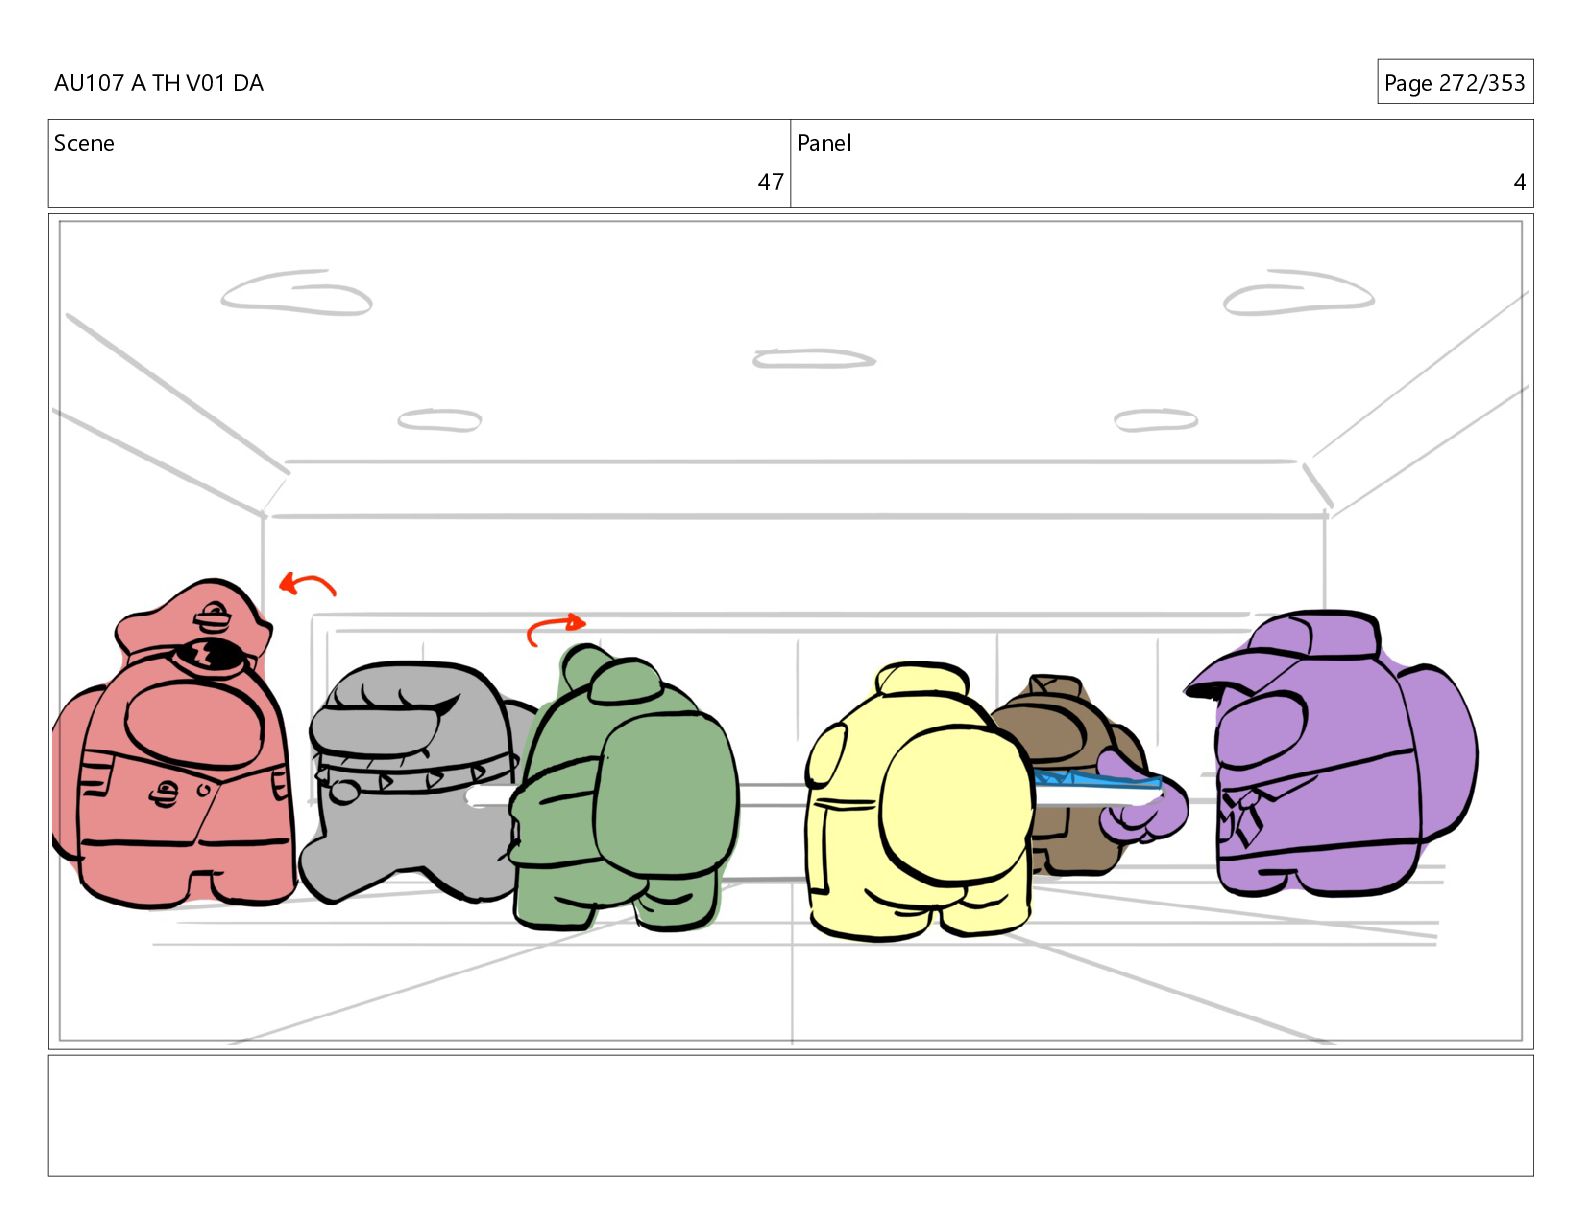This screenshot has width=1584, height=1224.
Task: Click the panel number '4'
Action: 1519,182
